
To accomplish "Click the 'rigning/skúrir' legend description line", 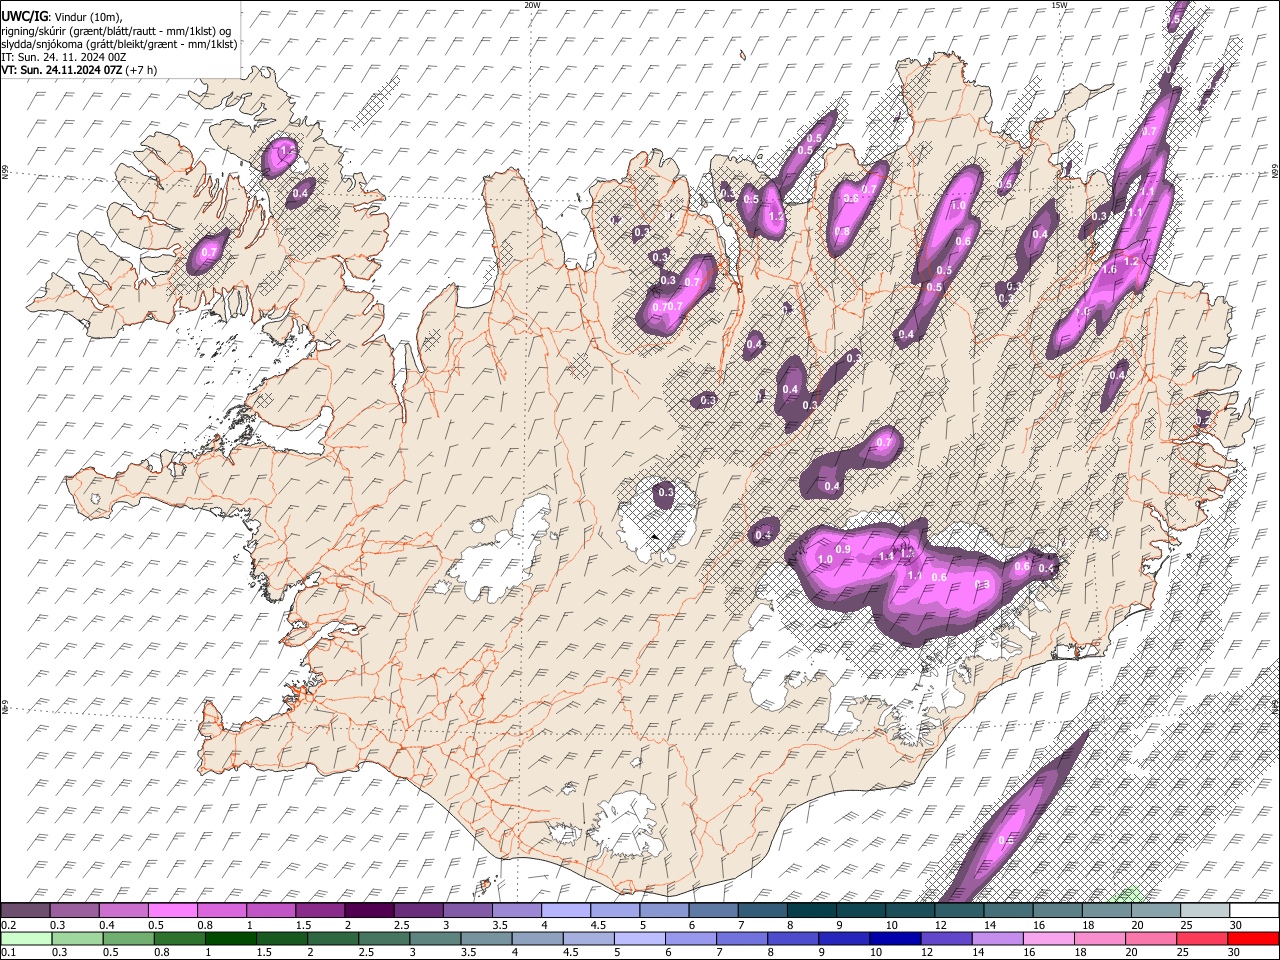I will point(116,31).
